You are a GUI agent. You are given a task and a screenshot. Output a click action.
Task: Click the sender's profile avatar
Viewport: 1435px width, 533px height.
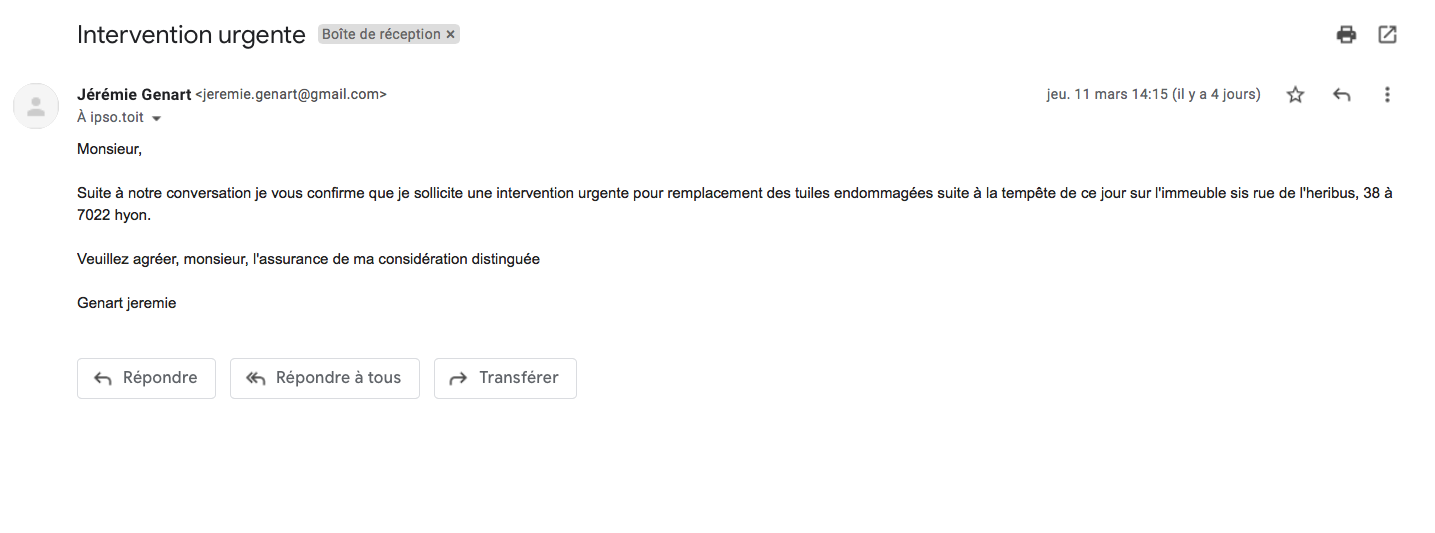pos(35,106)
